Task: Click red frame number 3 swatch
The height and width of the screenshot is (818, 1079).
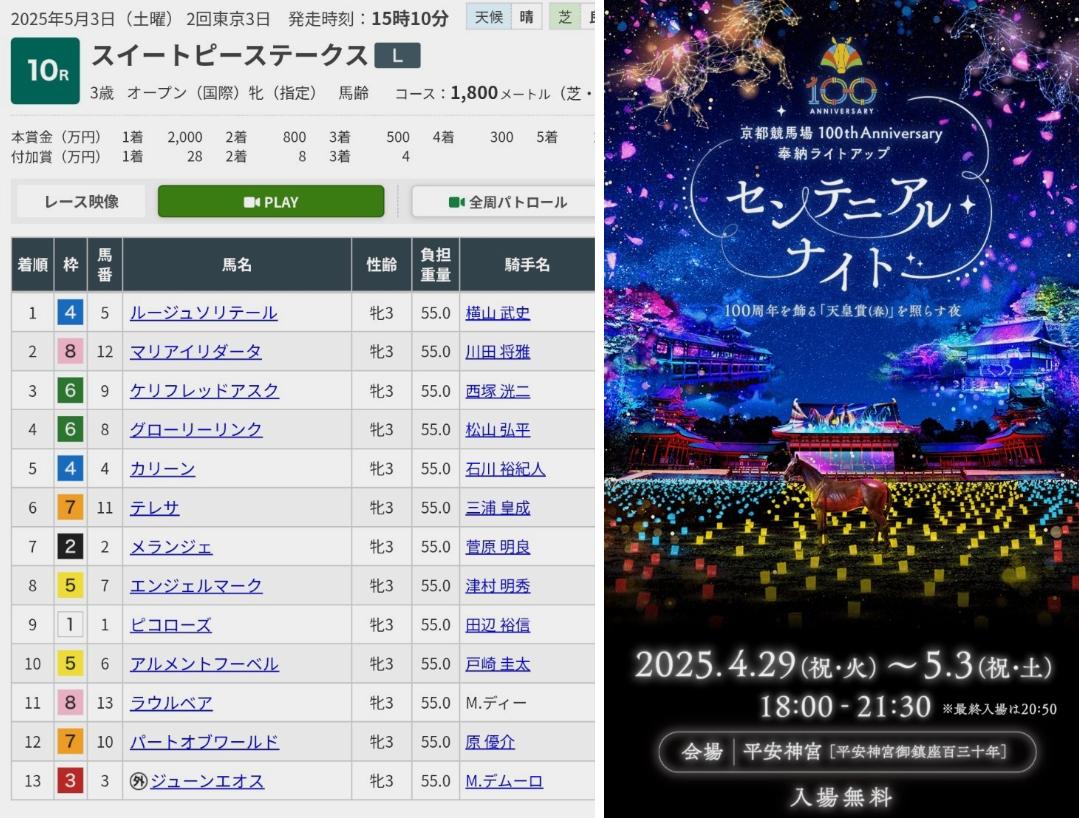Action: tap(69, 781)
